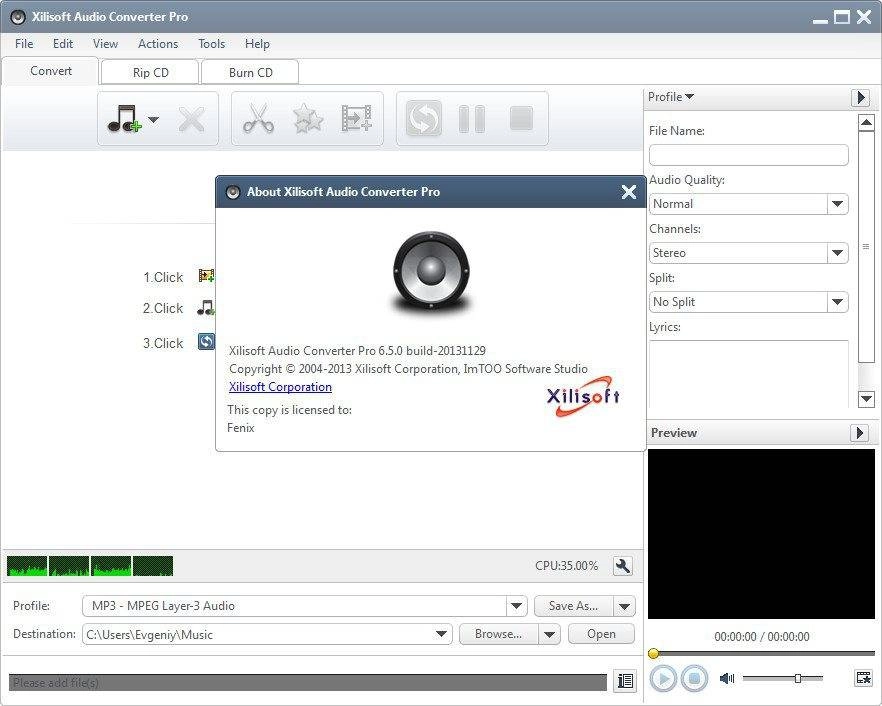This screenshot has height=706, width=882.
Task: Click the Stop toolbar button
Action: (521, 119)
